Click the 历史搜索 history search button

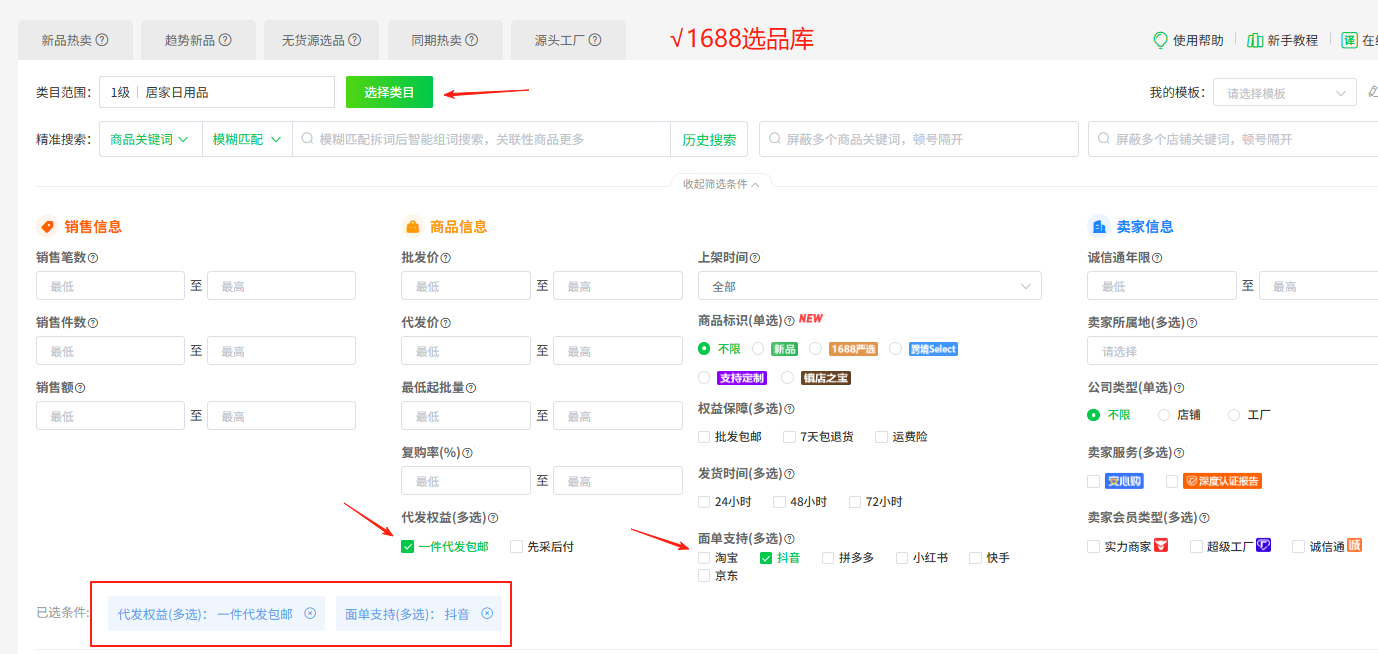click(x=709, y=138)
